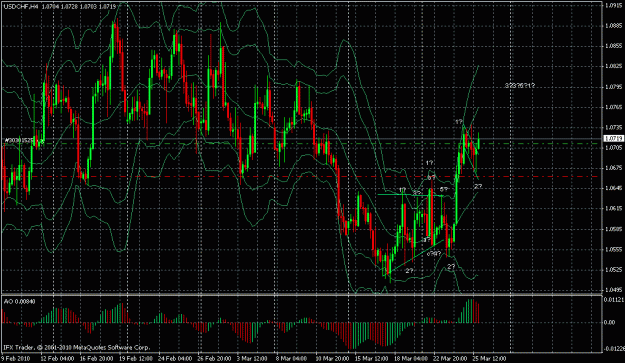The height and width of the screenshot is (363, 625).
Task: Click the 1.0525 price axis label
Action: point(613,270)
